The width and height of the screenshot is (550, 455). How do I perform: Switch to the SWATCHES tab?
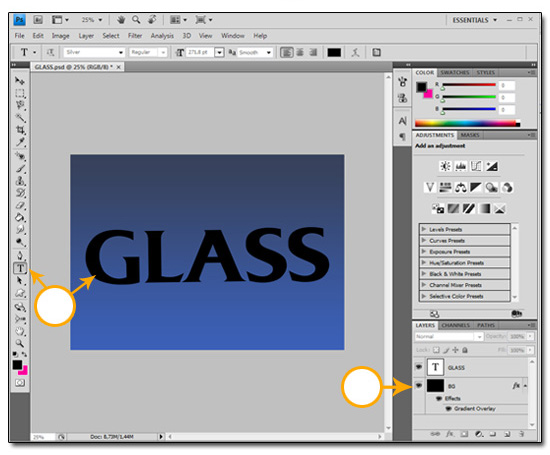(x=455, y=73)
